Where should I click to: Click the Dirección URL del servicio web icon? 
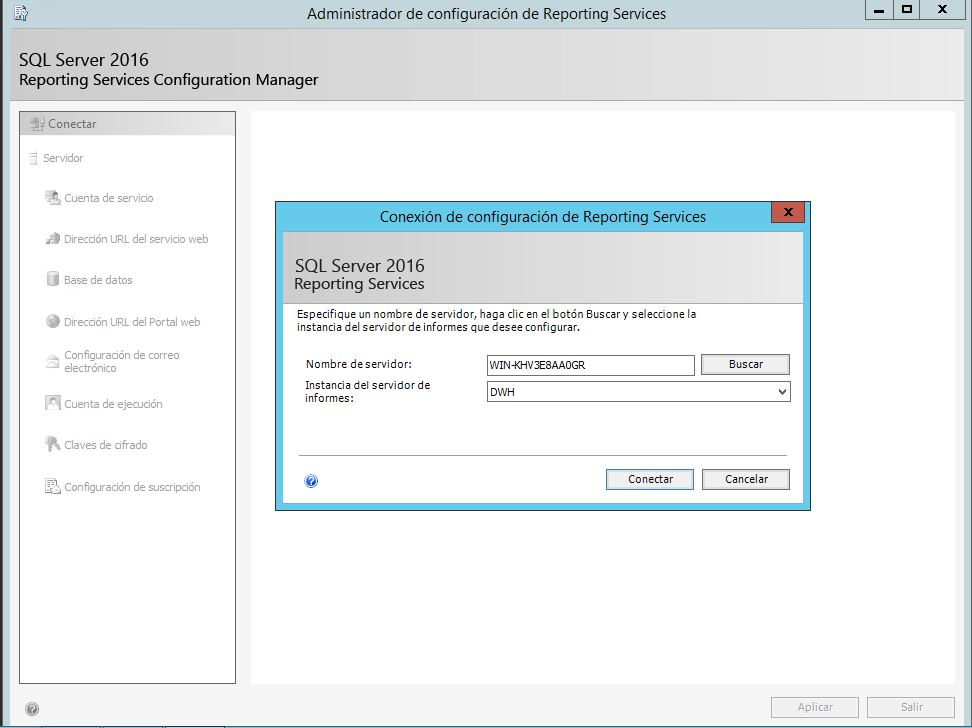[x=53, y=239]
